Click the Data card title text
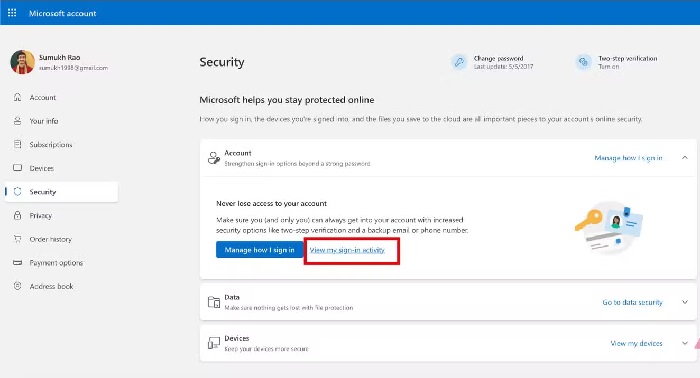 coord(232,297)
